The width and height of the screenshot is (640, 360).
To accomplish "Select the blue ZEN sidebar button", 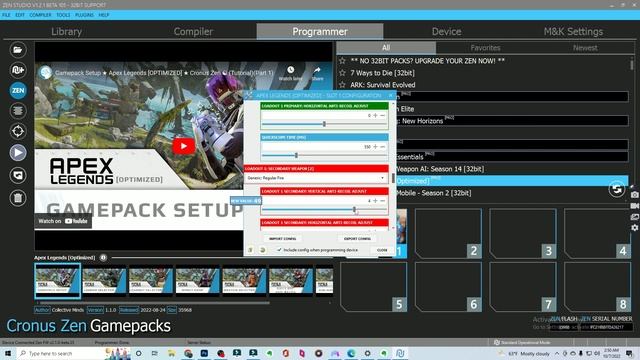I will click(x=18, y=91).
